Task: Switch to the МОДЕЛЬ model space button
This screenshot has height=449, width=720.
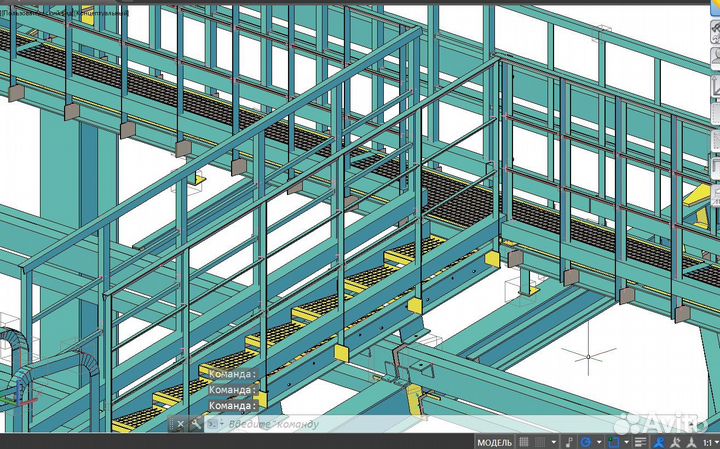Action: tap(494, 442)
